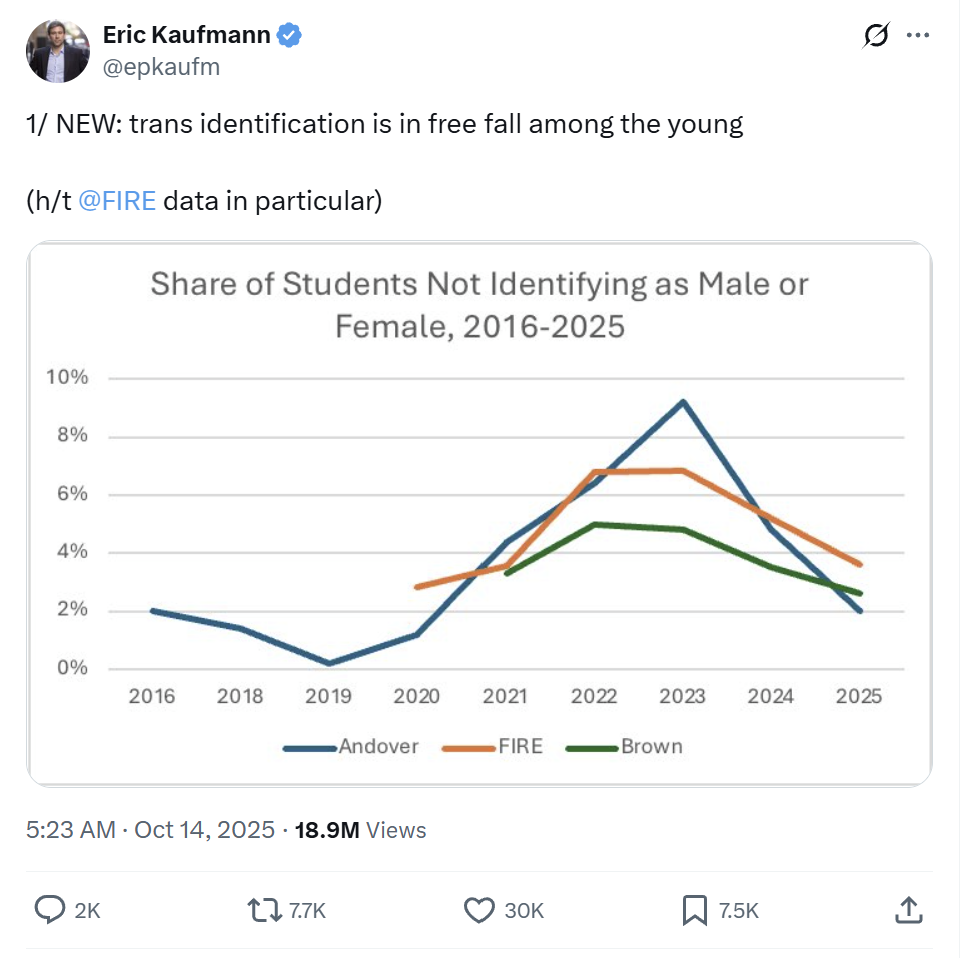Viewport: 960px width, 958px height.
Task: Open the reply composer via speech bubble icon
Action: (x=48, y=910)
